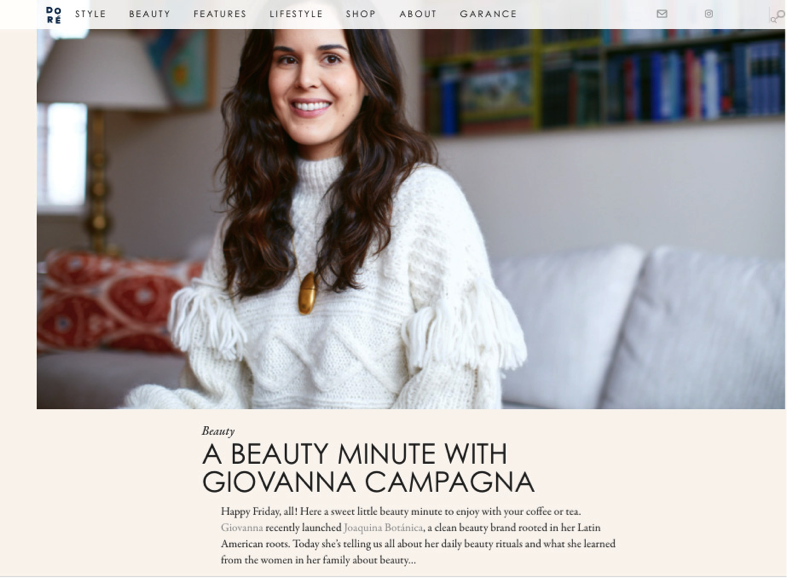The image size is (787, 578).
Task: Click the italic Beauty category label
Action: [218, 431]
